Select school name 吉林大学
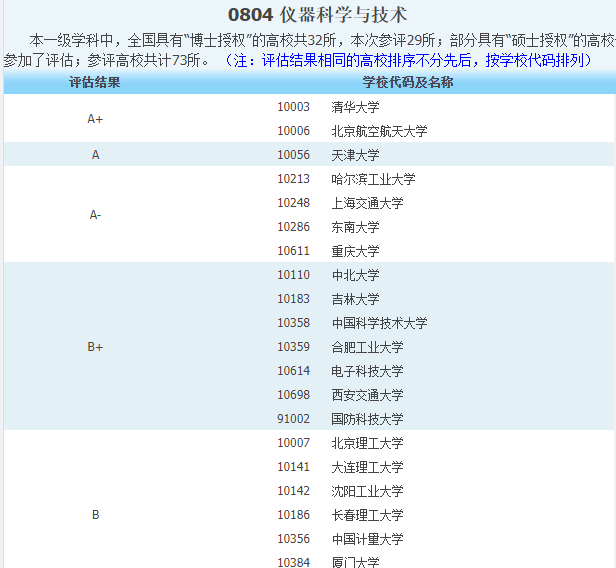This screenshot has width=616, height=568. click(355, 299)
